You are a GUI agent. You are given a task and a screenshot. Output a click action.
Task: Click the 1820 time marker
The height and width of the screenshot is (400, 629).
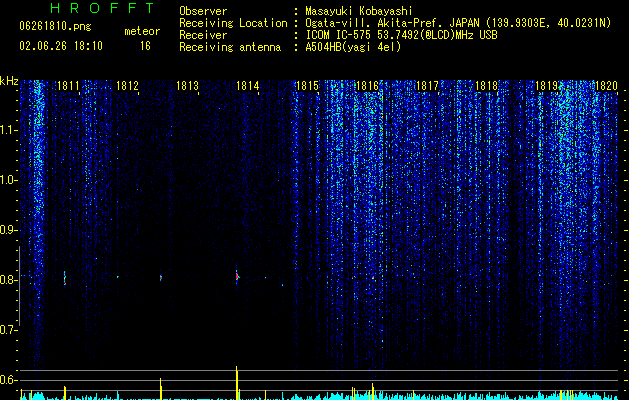[606, 86]
